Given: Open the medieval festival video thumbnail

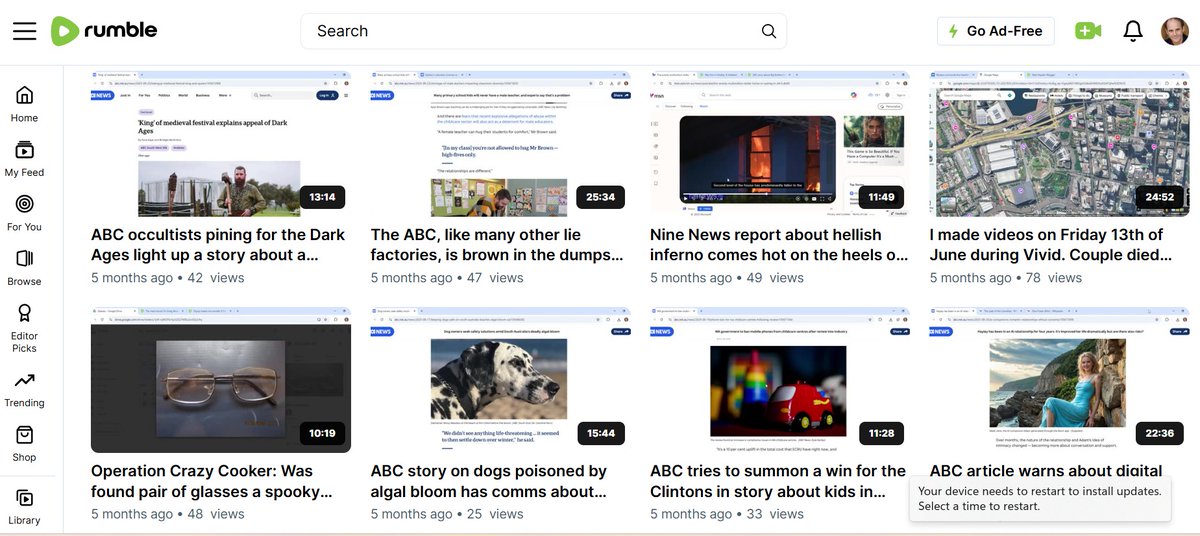Looking at the screenshot, I should (220, 144).
